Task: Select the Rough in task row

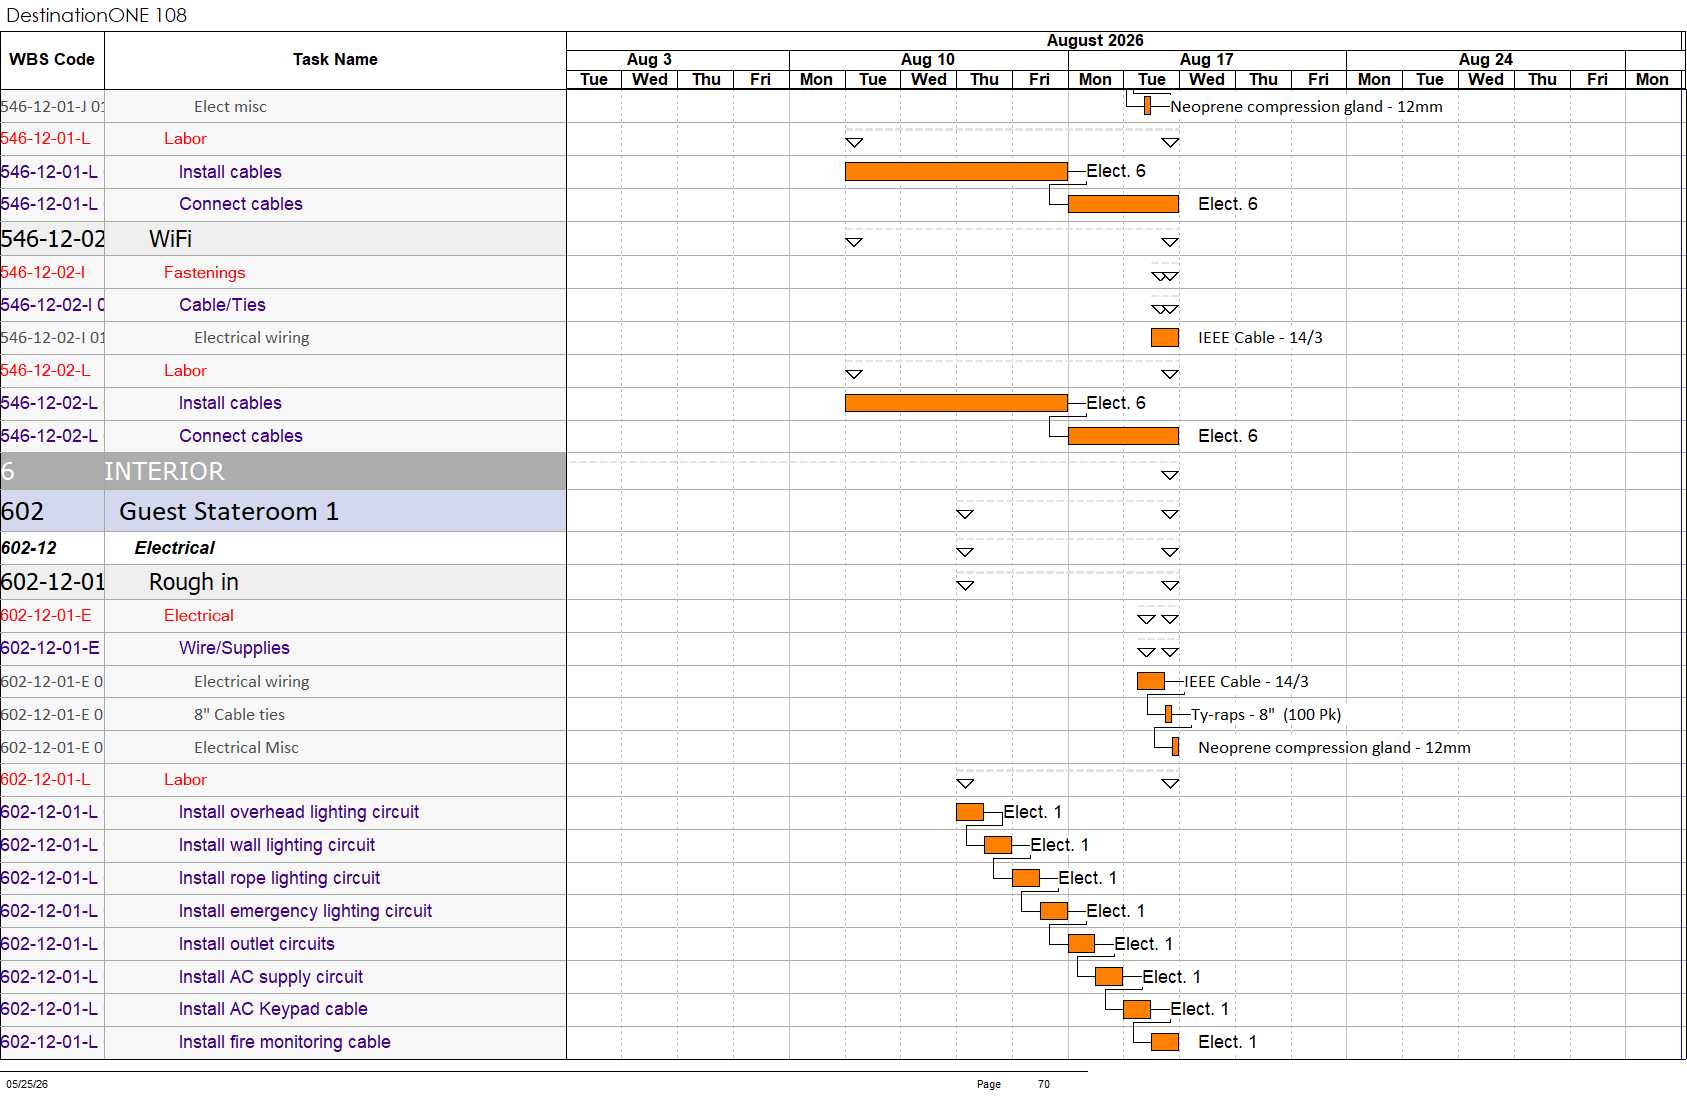Action: click(x=283, y=582)
